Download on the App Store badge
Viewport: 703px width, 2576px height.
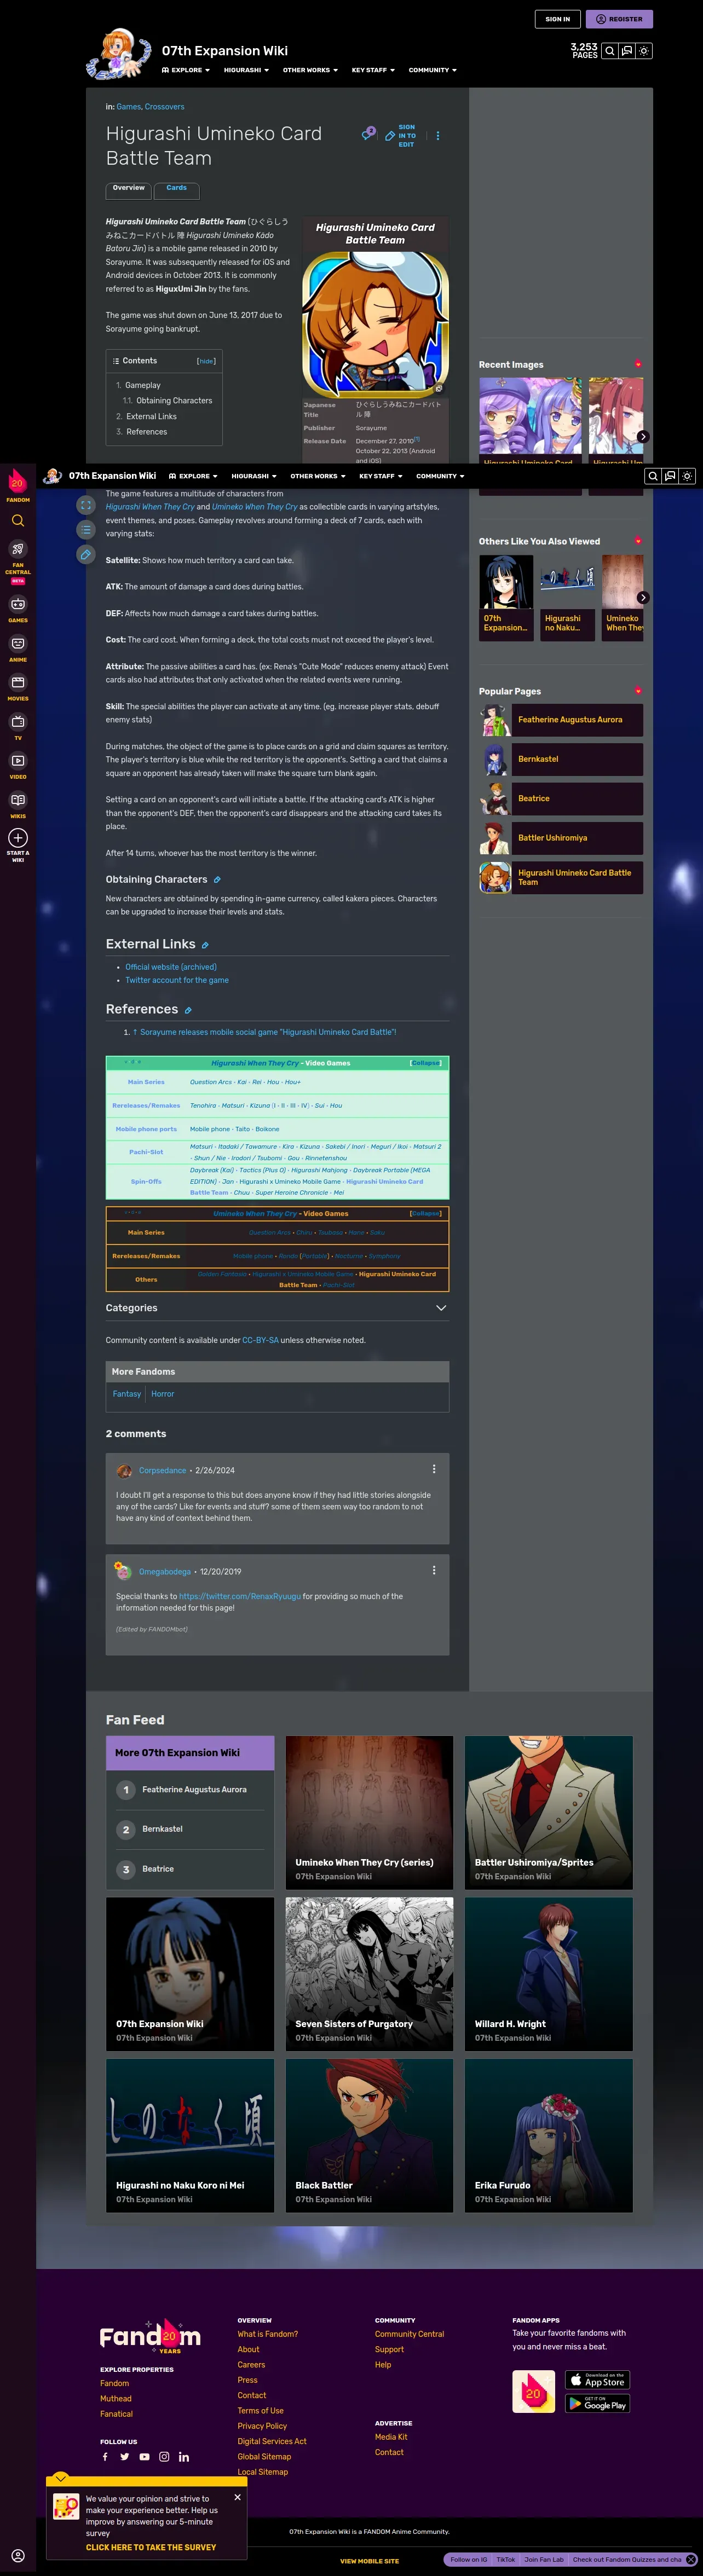coord(597,2380)
